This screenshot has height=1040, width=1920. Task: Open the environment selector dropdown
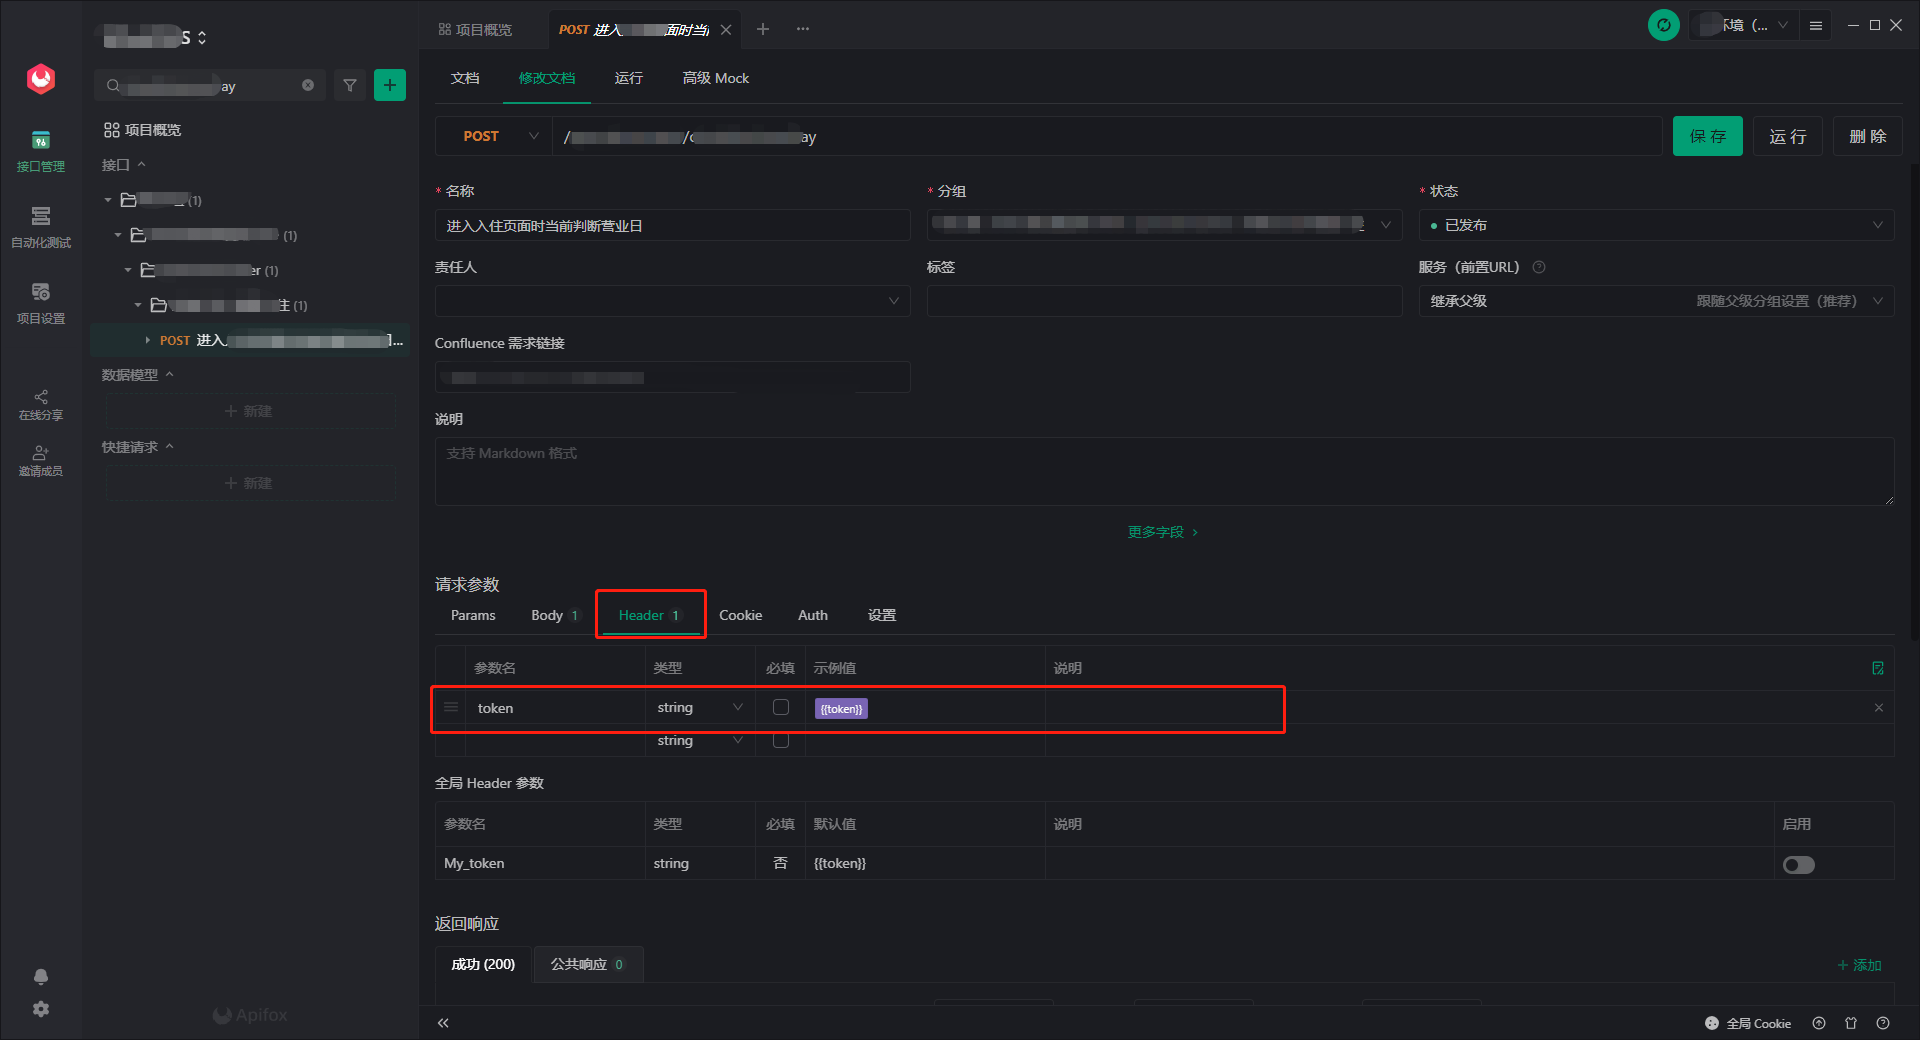(1745, 25)
